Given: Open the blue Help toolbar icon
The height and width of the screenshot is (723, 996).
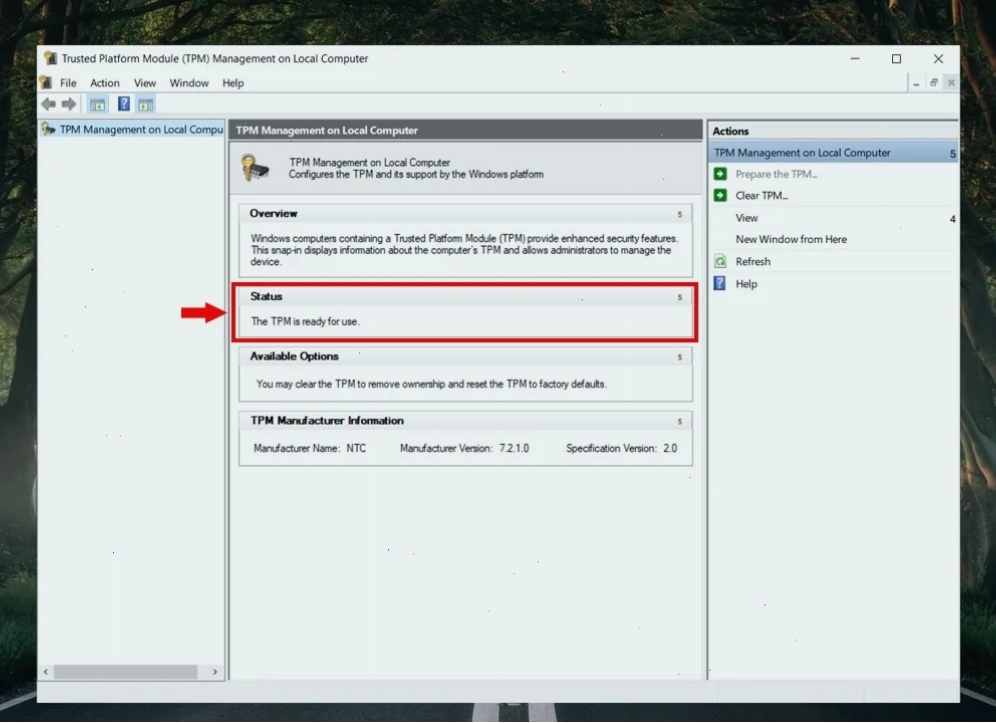Looking at the screenshot, I should pos(124,104).
